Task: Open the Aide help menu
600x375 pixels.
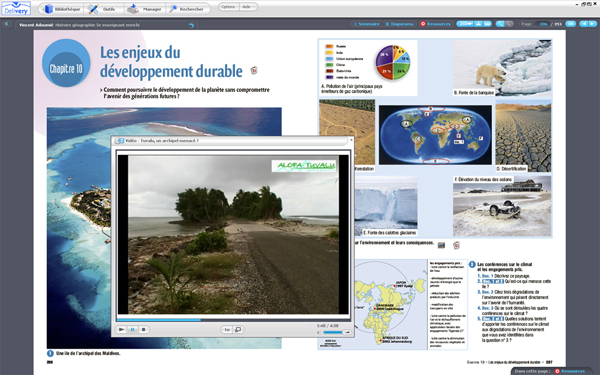Action: point(247,7)
